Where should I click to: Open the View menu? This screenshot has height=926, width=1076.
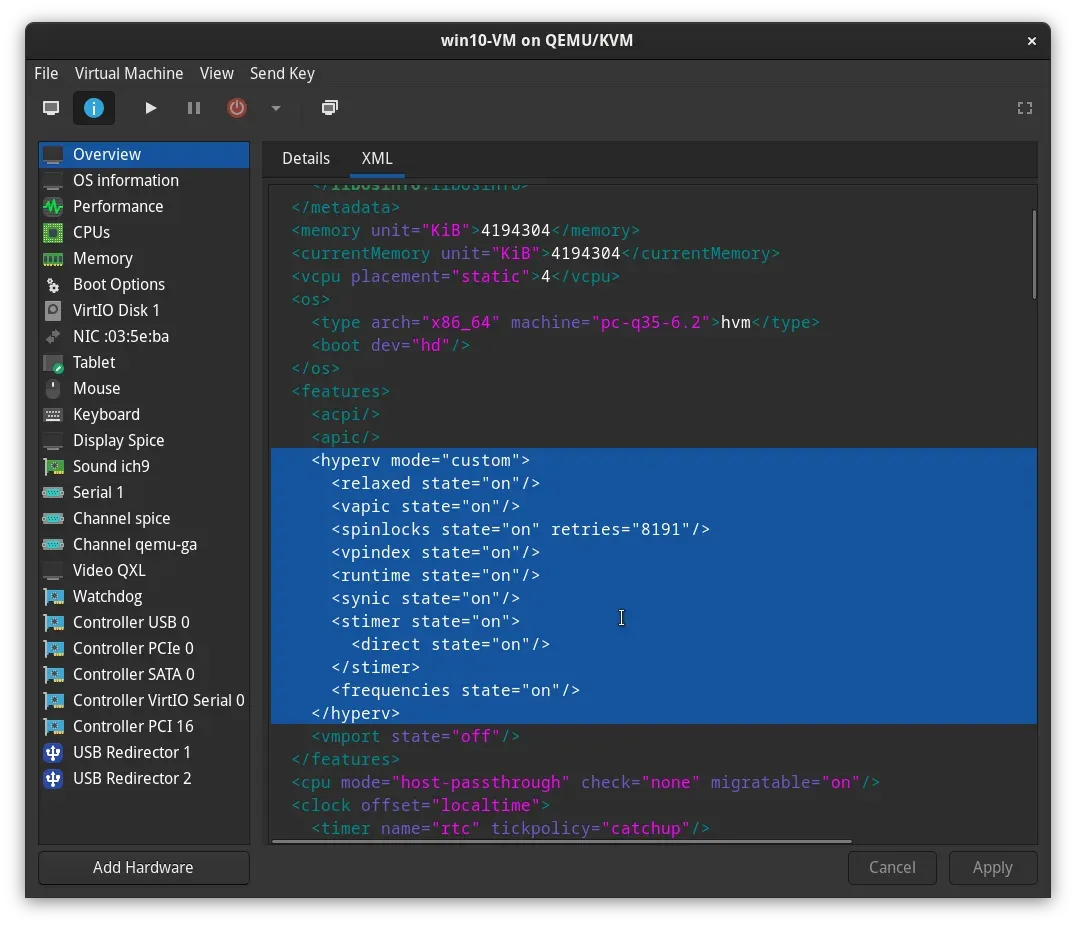click(x=217, y=73)
